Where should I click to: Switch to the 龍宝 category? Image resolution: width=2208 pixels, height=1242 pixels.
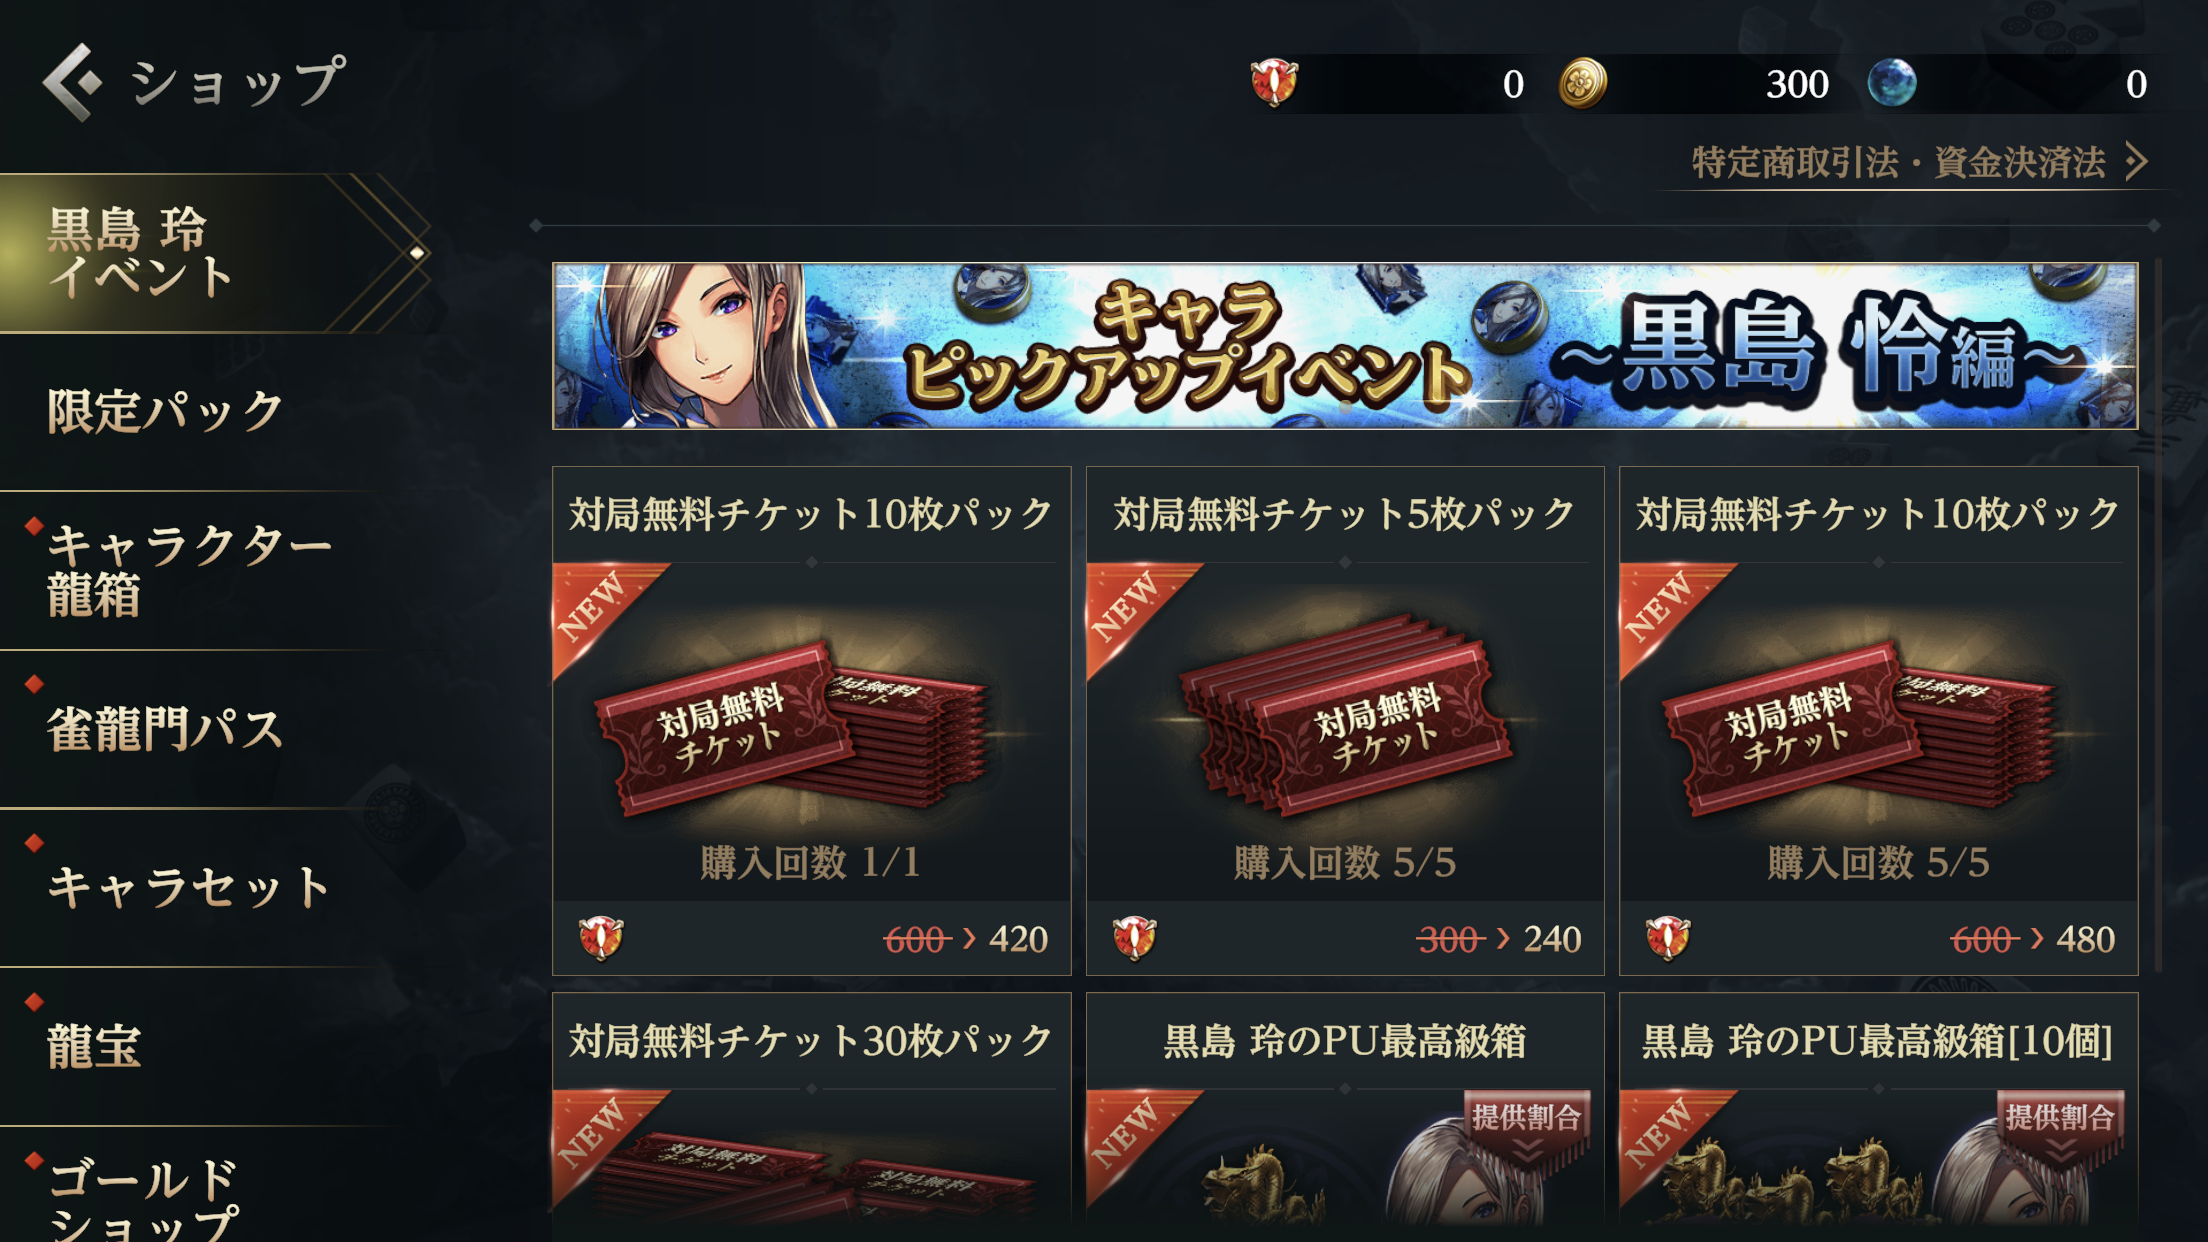95,1047
